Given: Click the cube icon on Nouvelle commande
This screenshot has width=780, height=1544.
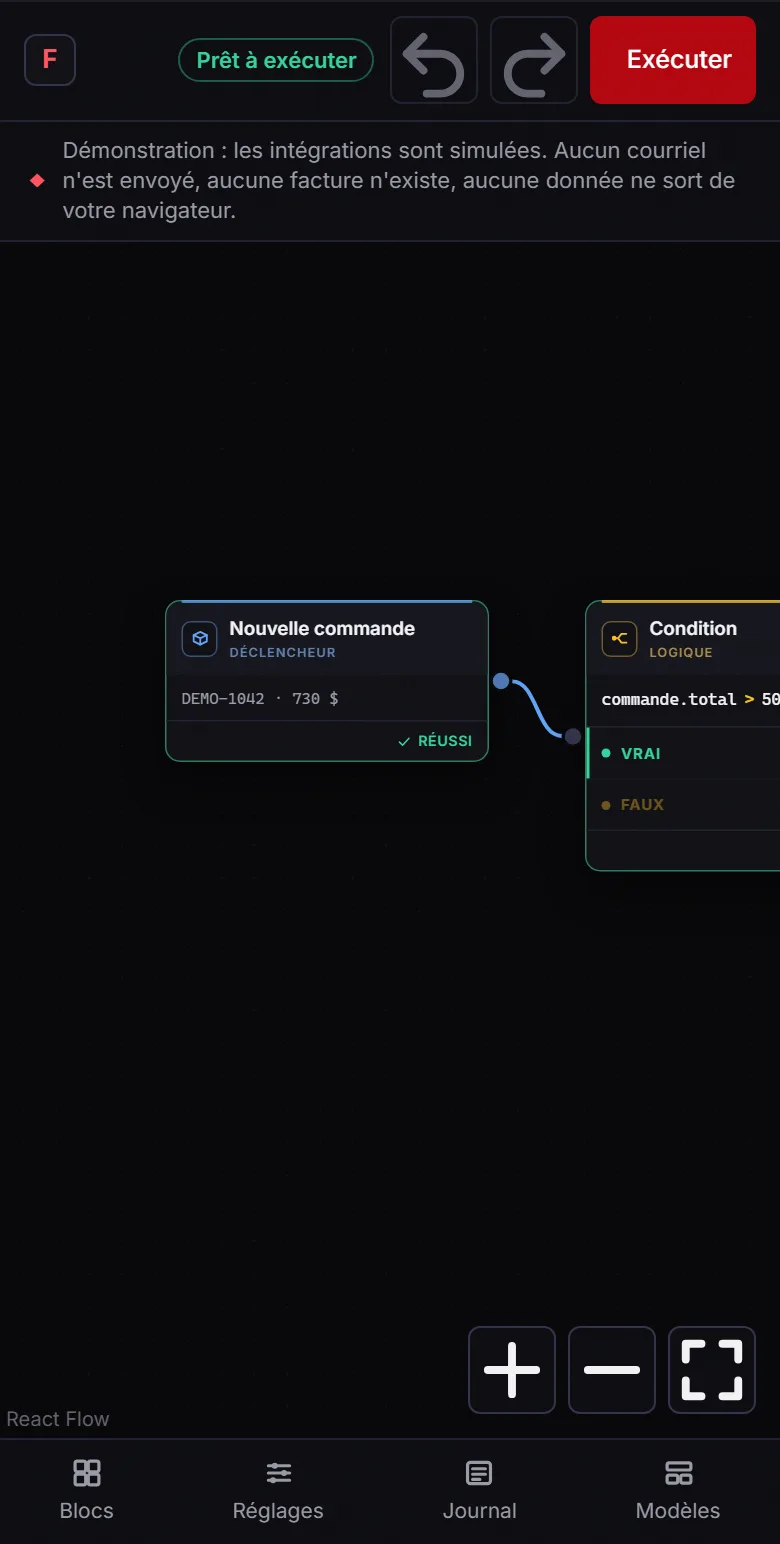Looking at the screenshot, I should click(199, 639).
